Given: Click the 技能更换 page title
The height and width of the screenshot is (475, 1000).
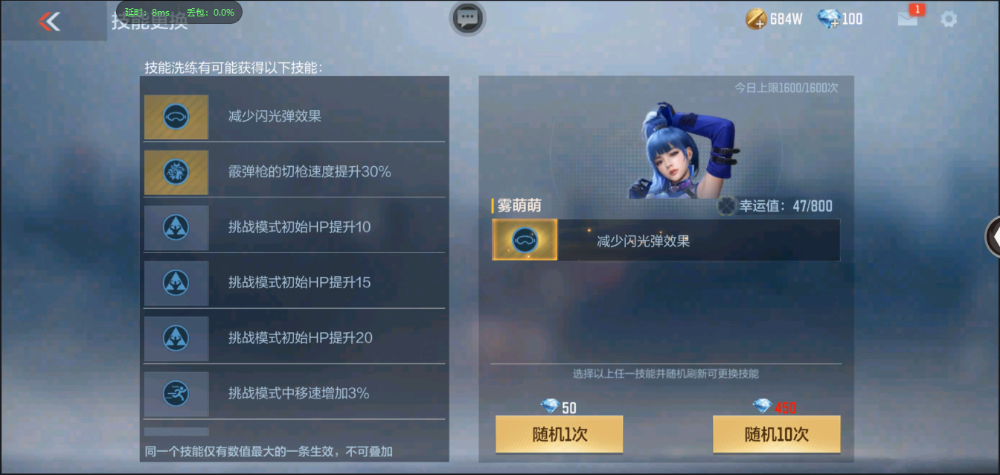Looking at the screenshot, I should (x=150, y=23).
